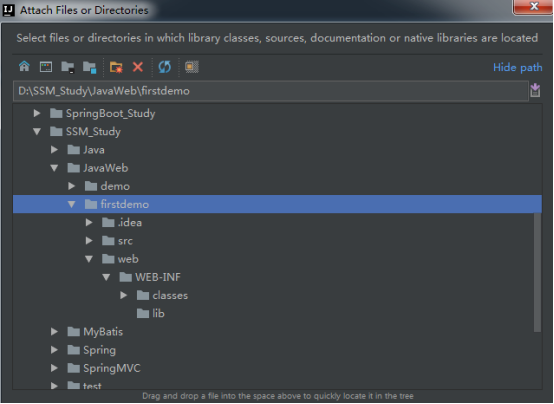Screen dimensions: 554x404
Task: Collapse the firstdemo folder arrow
Action: pos(71,204)
